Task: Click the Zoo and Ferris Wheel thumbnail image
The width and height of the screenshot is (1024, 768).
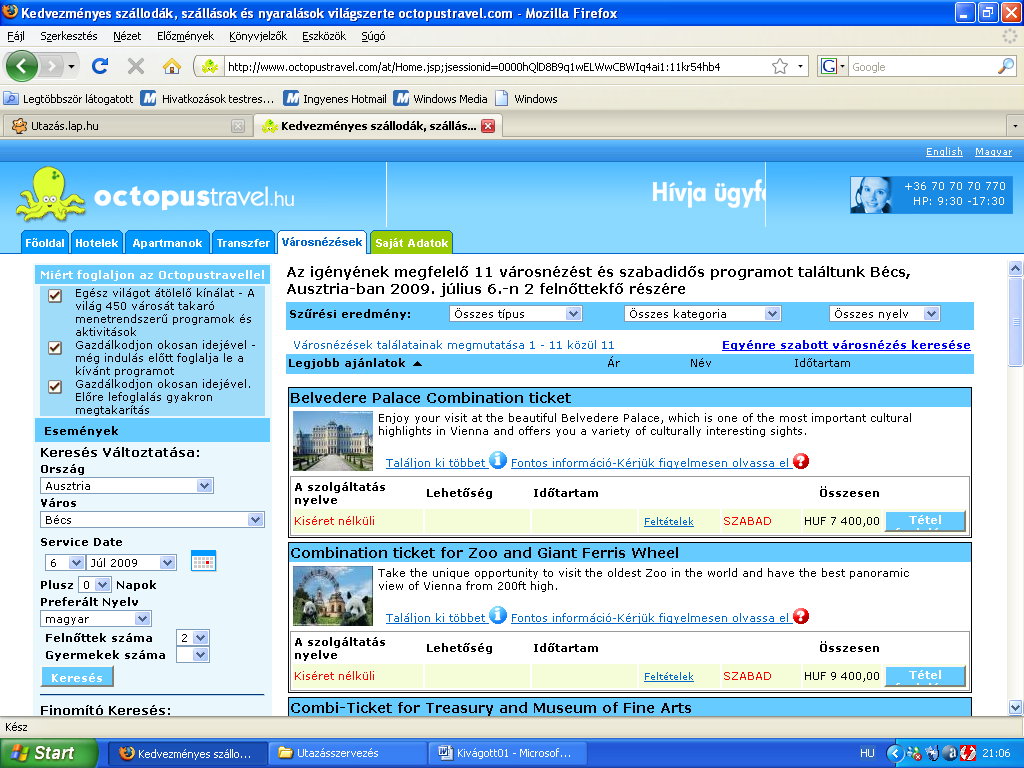Action: [x=332, y=596]
